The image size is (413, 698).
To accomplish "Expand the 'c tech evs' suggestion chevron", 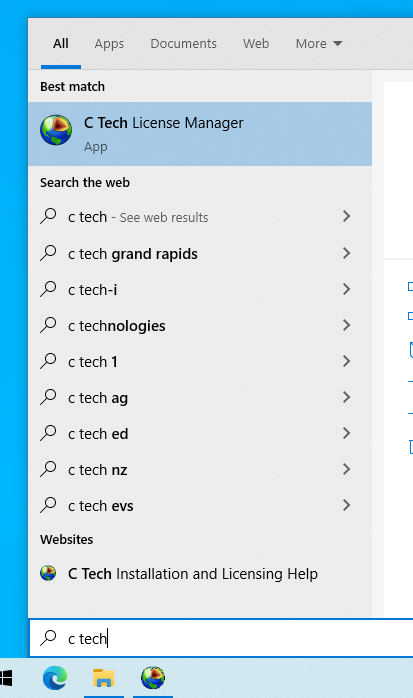I will [x=346, y=505].
